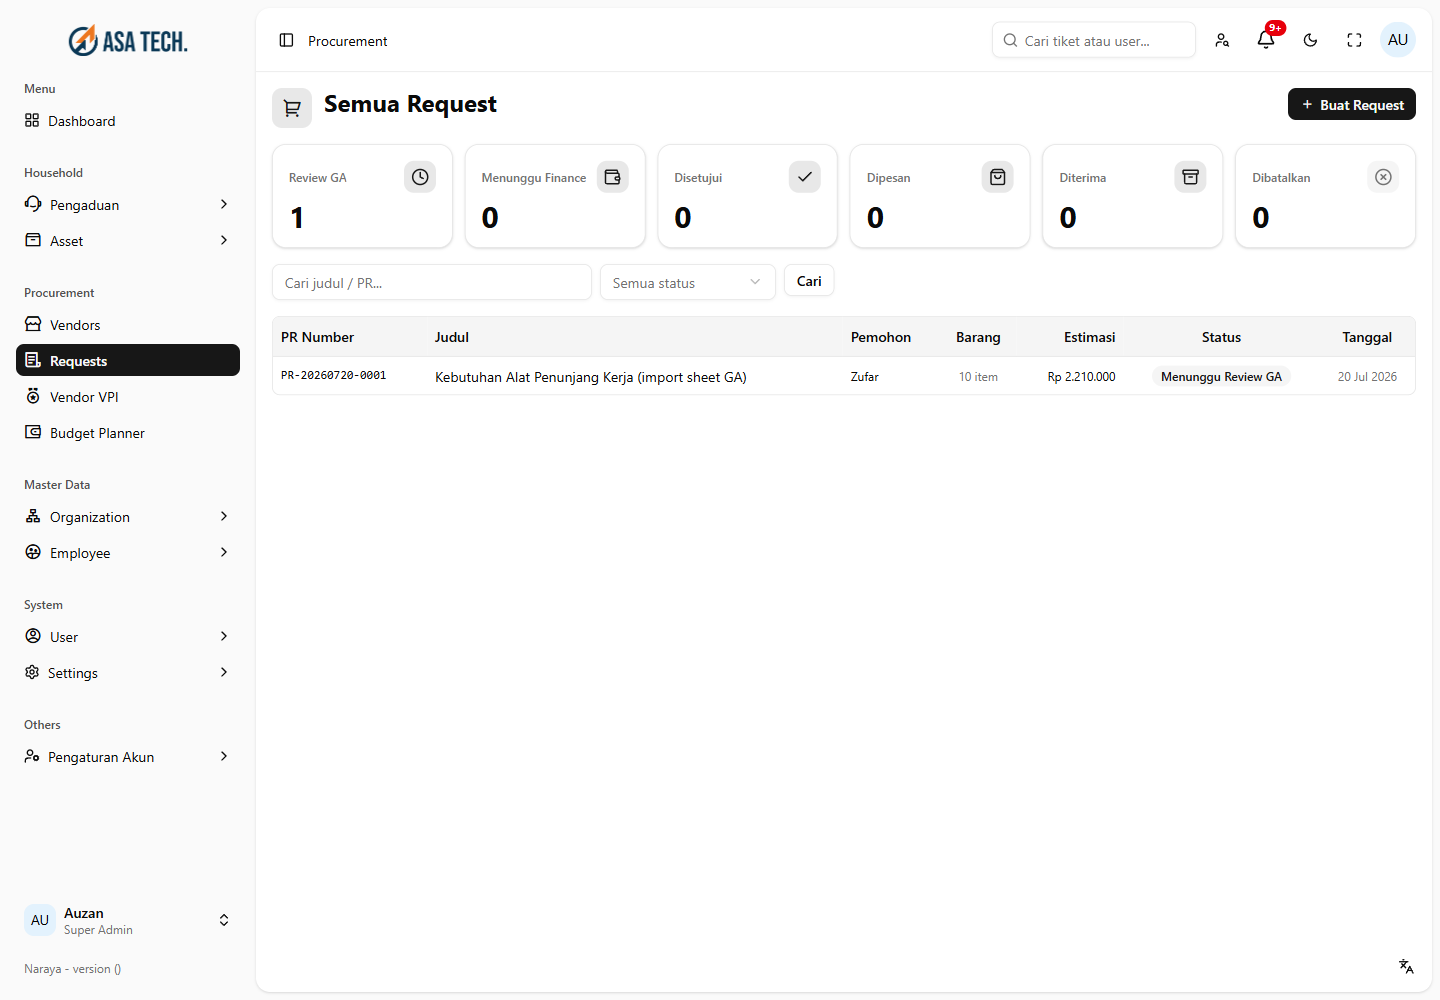The height and width of the screenshot is (1000, 1440).
Task: Expand the Organization section
Action: pyautogui.click(x=128, y=517)
